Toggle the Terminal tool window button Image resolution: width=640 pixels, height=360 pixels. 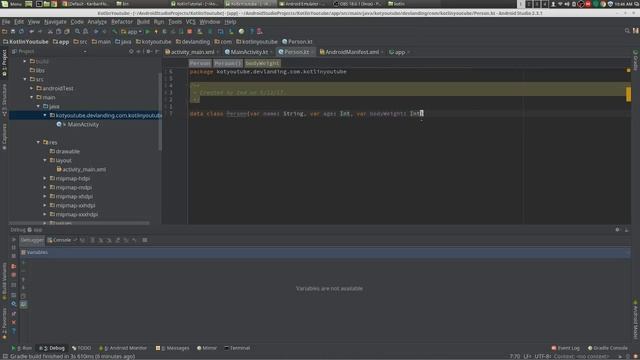click(237, 348)
